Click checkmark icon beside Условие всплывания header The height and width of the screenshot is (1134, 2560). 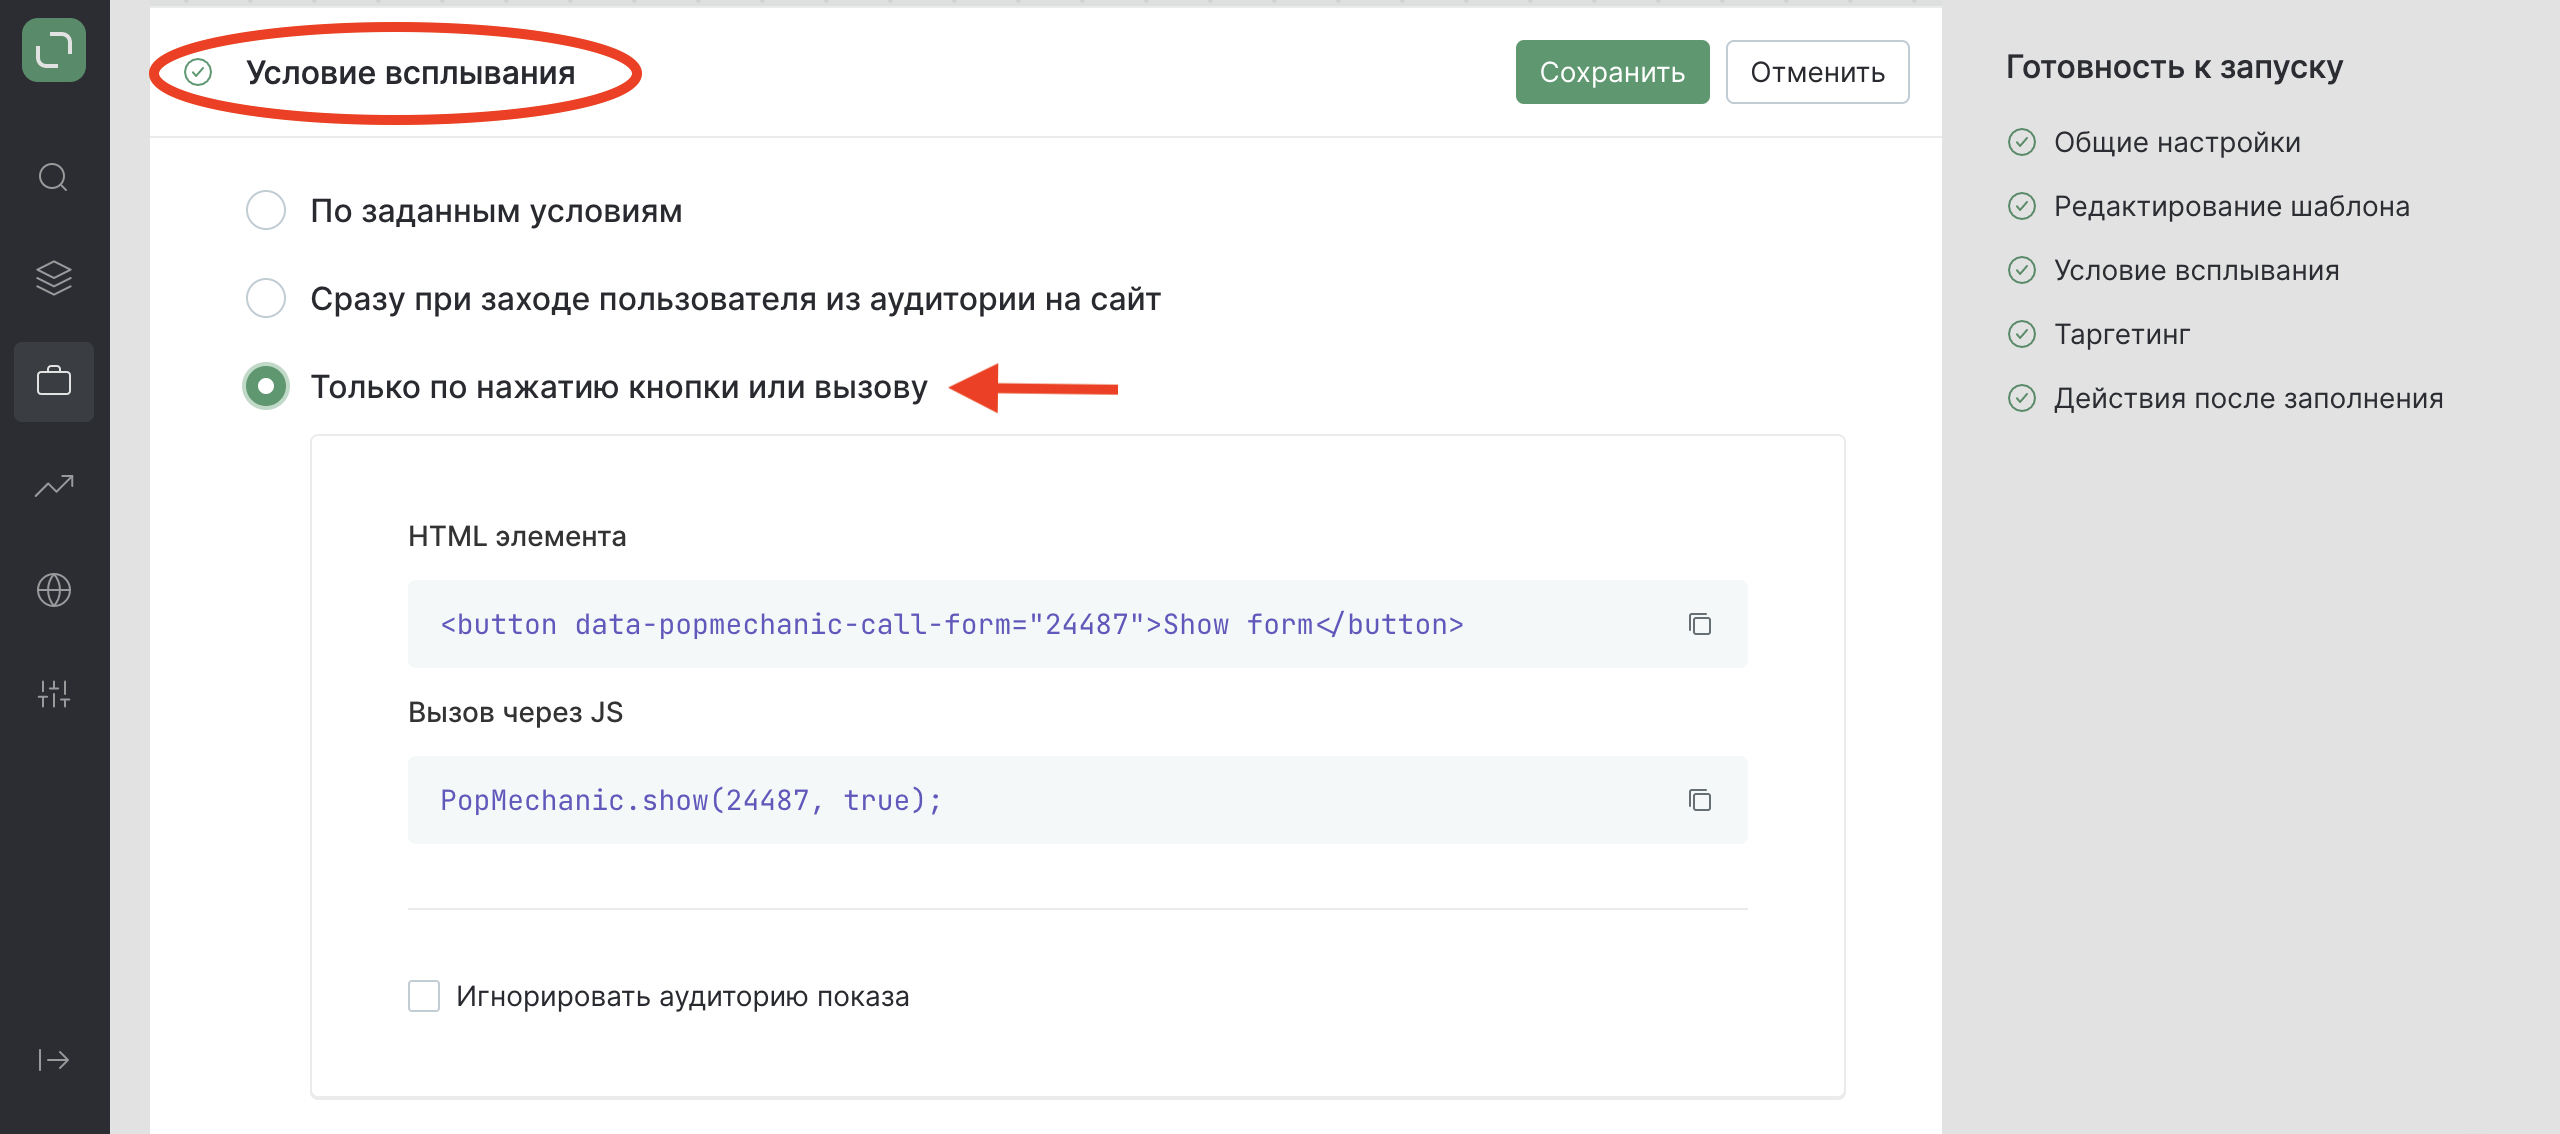coord(198,72)
